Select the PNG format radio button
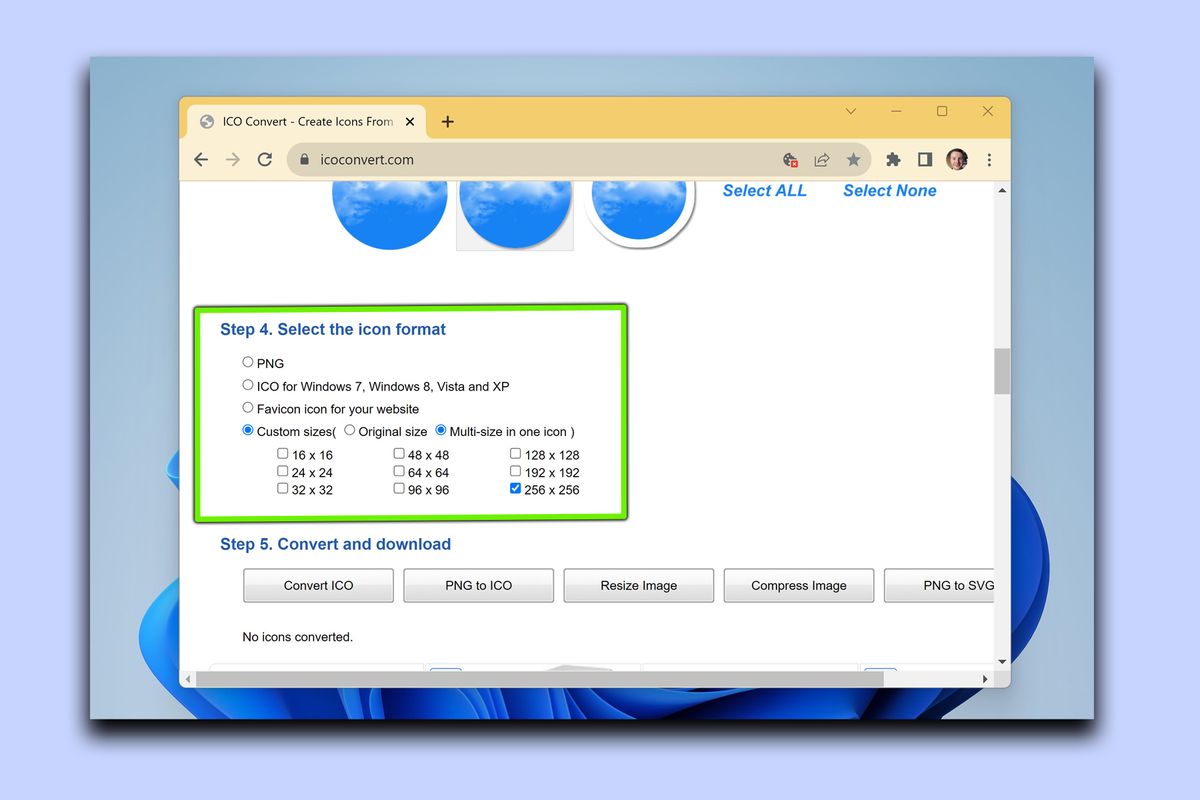This screenshot has width=1200, height=800. point(247,361)
